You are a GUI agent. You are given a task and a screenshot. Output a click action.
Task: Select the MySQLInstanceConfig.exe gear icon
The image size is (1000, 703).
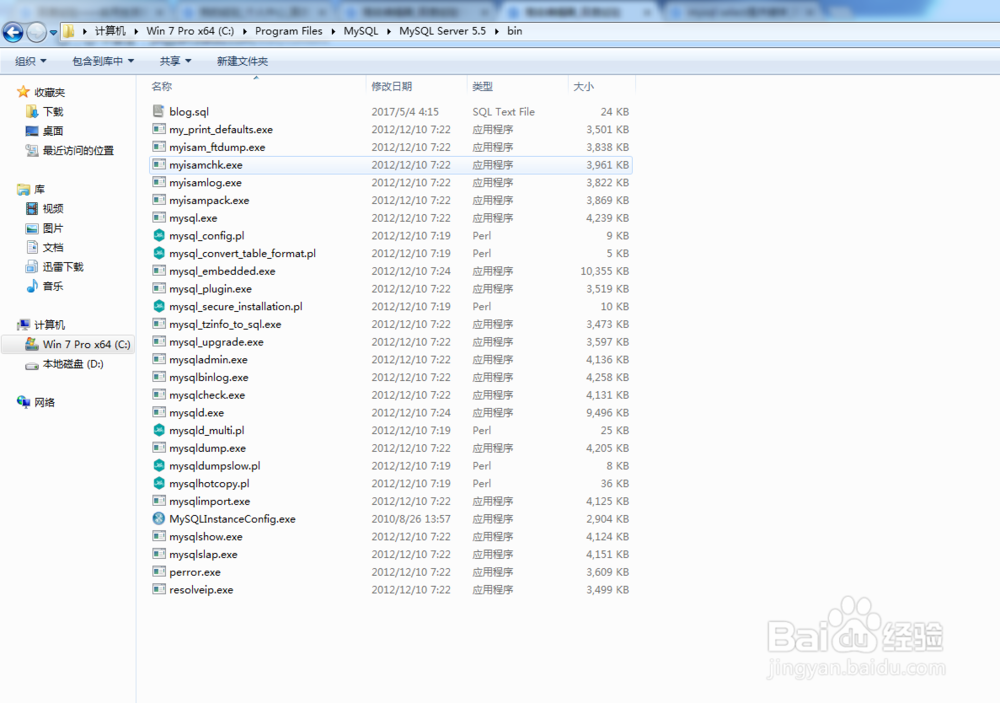click(159, 519)
